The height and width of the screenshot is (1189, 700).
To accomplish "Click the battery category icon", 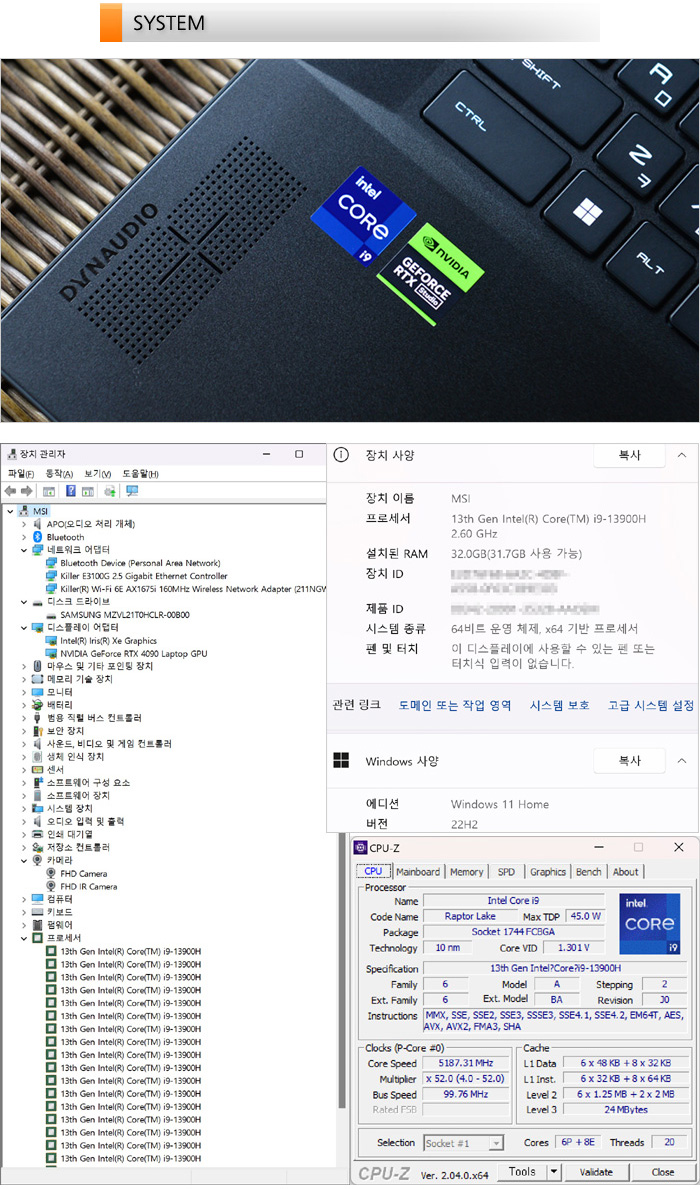I will (39, 705).
